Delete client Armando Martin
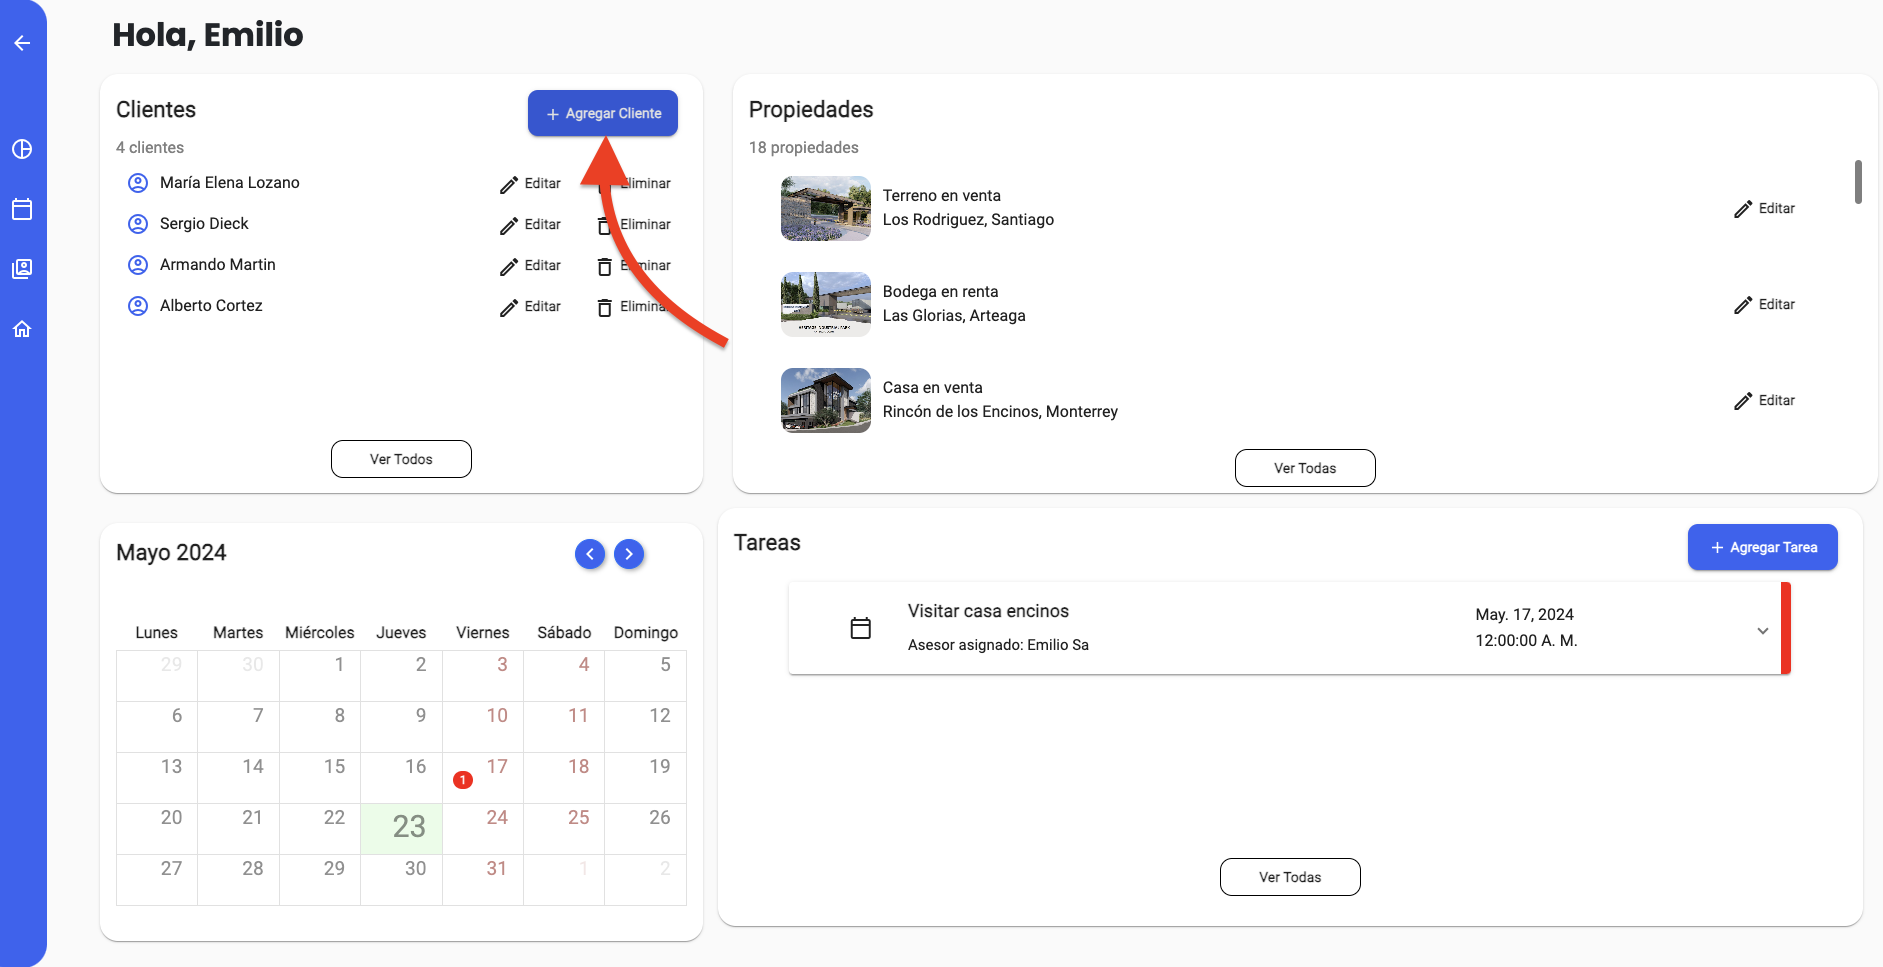1883x967 pixels. click(x=634, y=266)
